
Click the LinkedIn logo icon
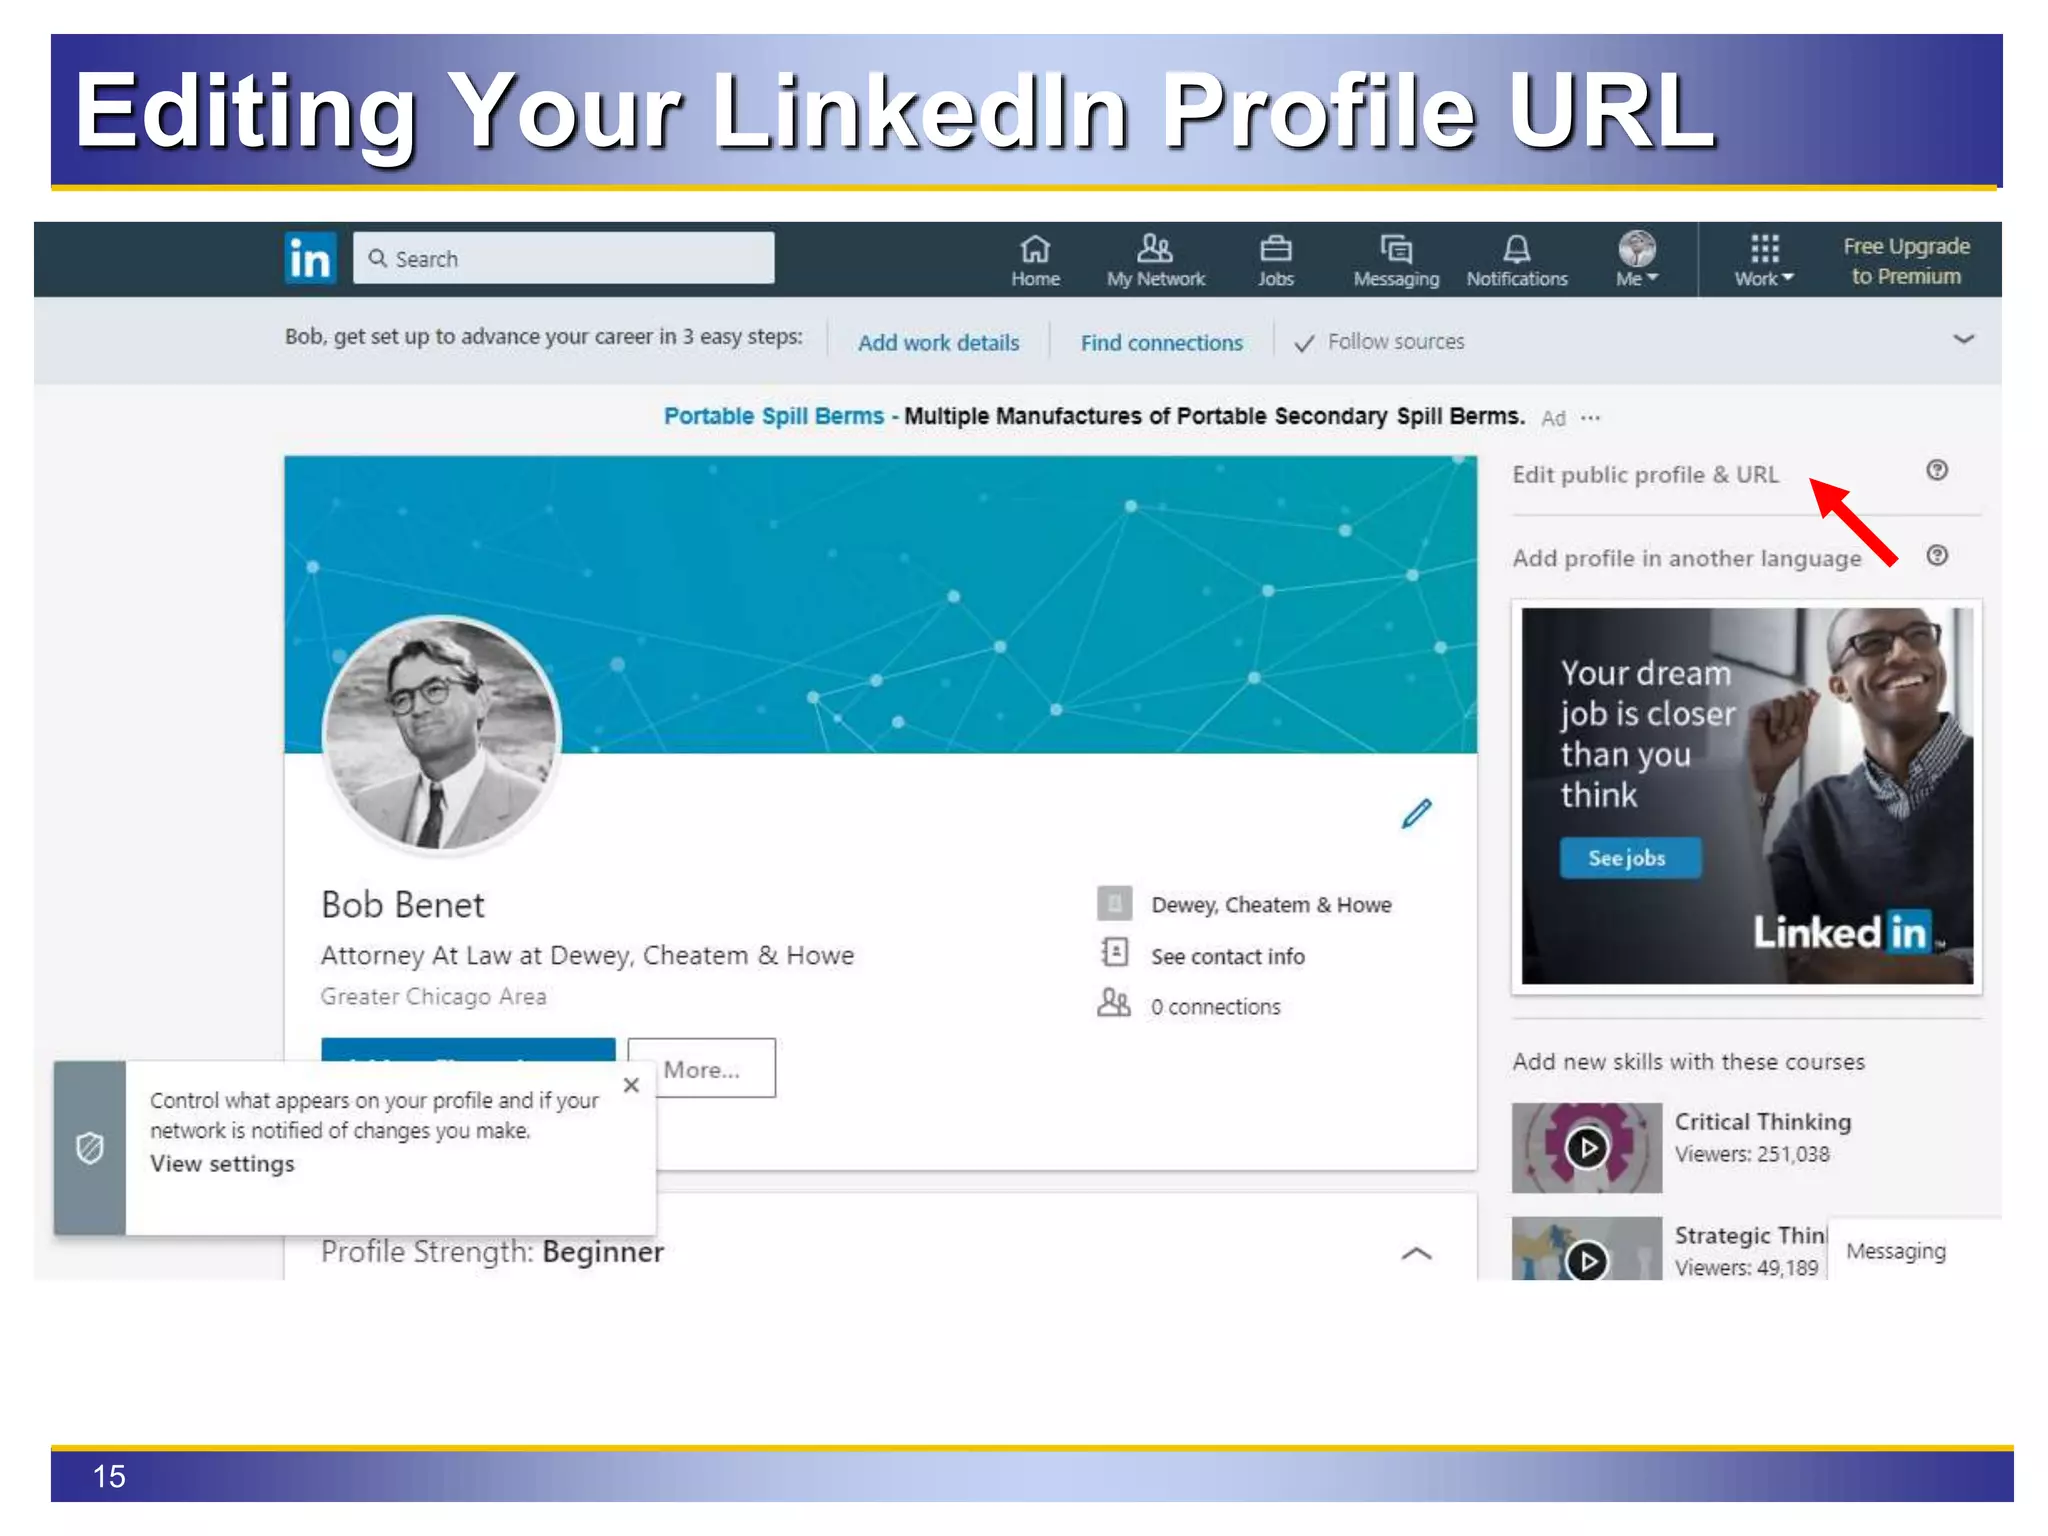(310, 258)
